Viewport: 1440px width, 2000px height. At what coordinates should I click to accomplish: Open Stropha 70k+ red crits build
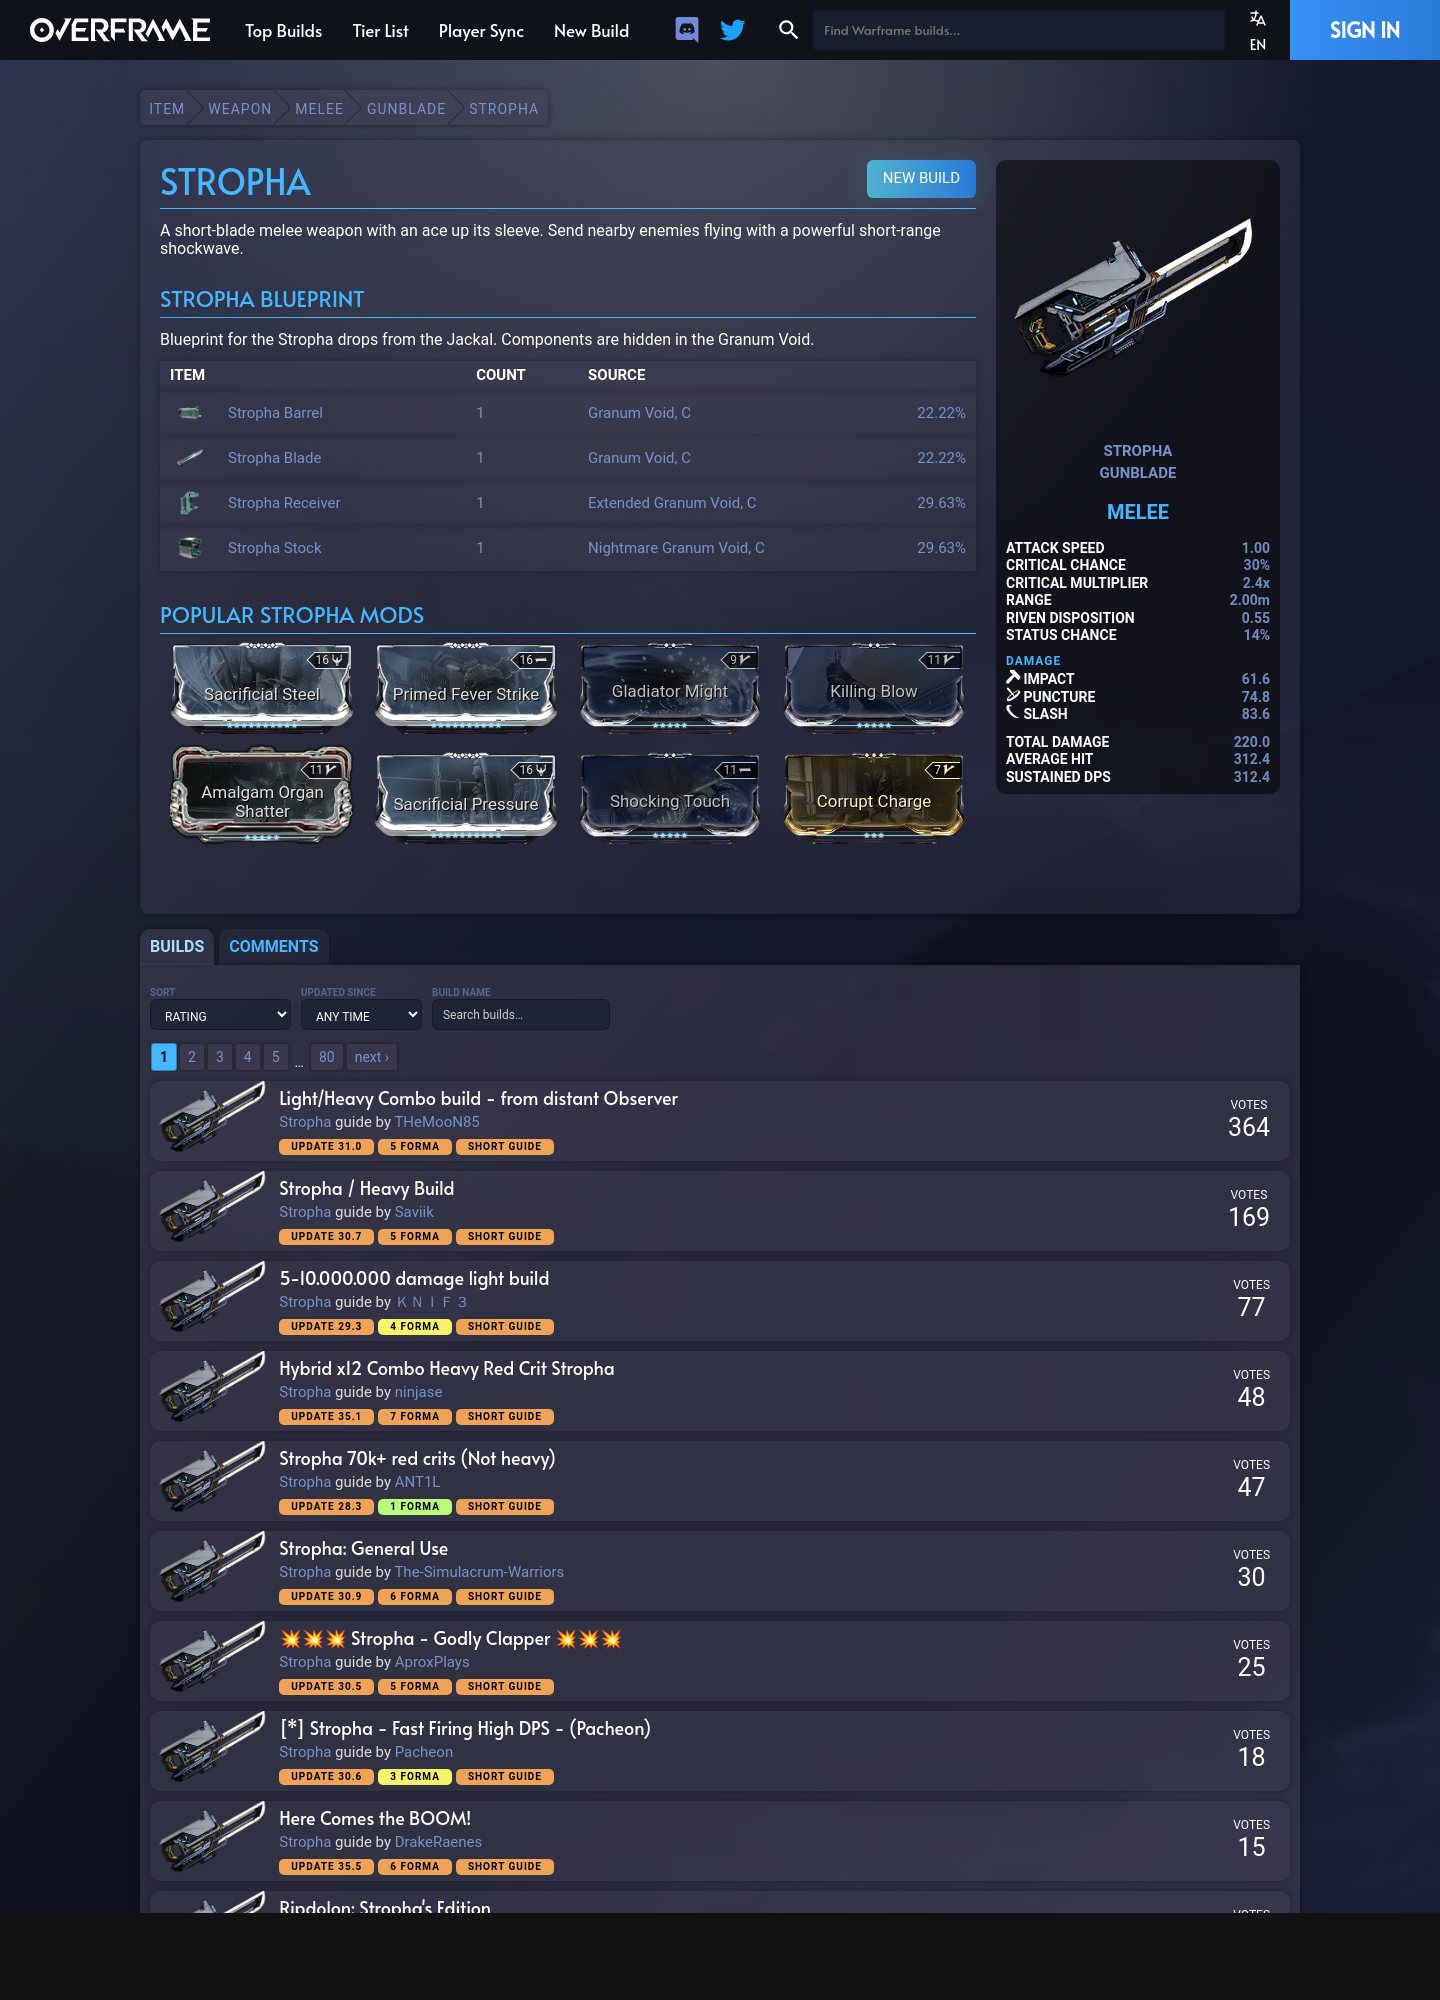(417, 1458)
